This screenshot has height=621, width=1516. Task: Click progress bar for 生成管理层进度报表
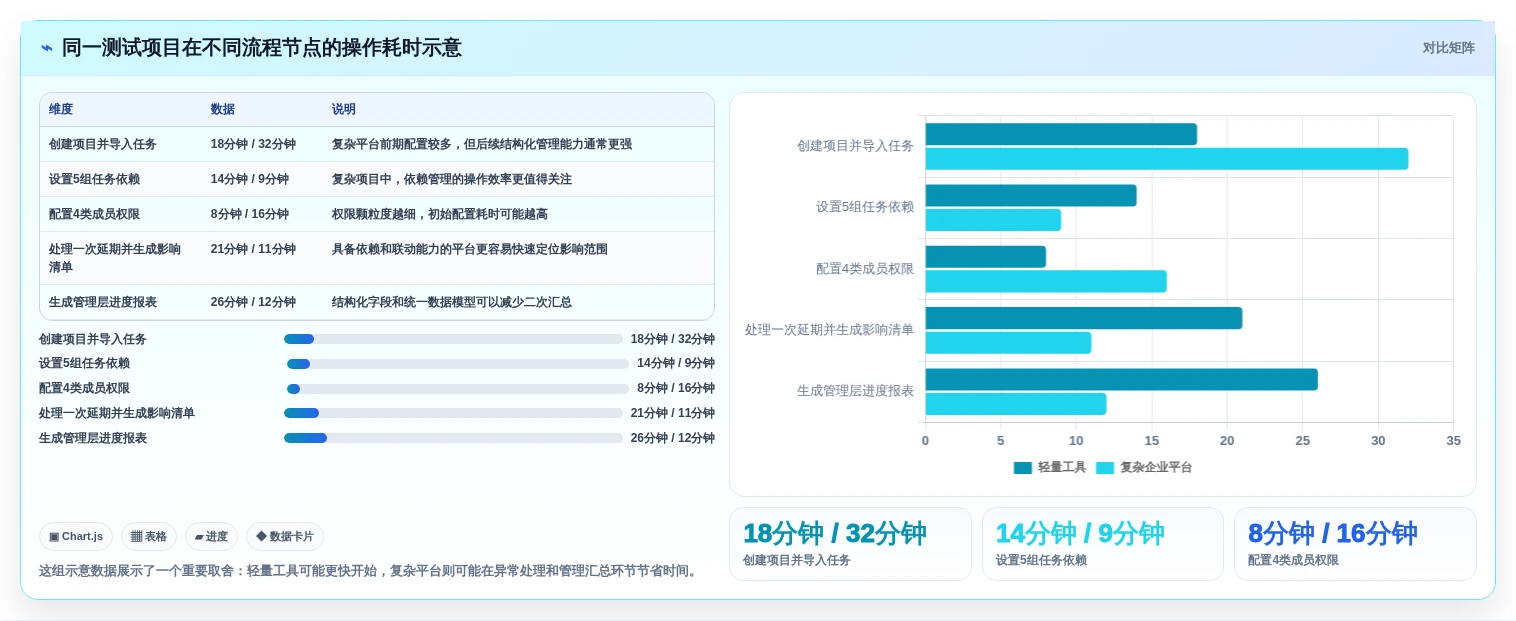tap(453, 438)
